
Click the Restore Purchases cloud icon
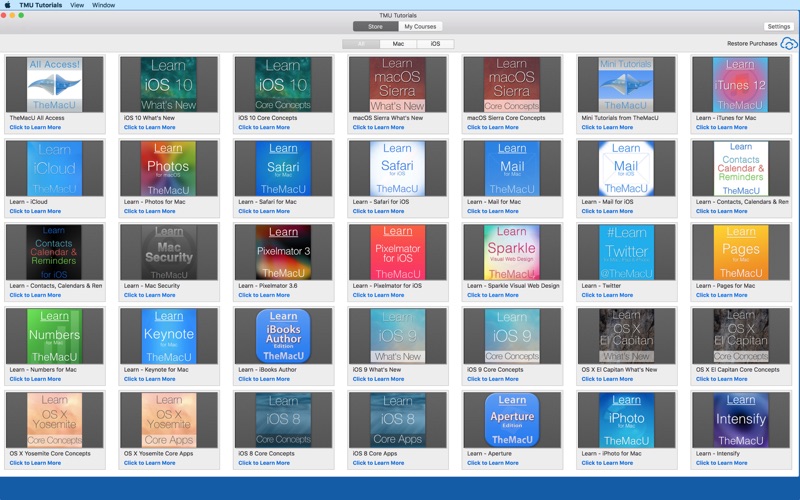point(789,44)
